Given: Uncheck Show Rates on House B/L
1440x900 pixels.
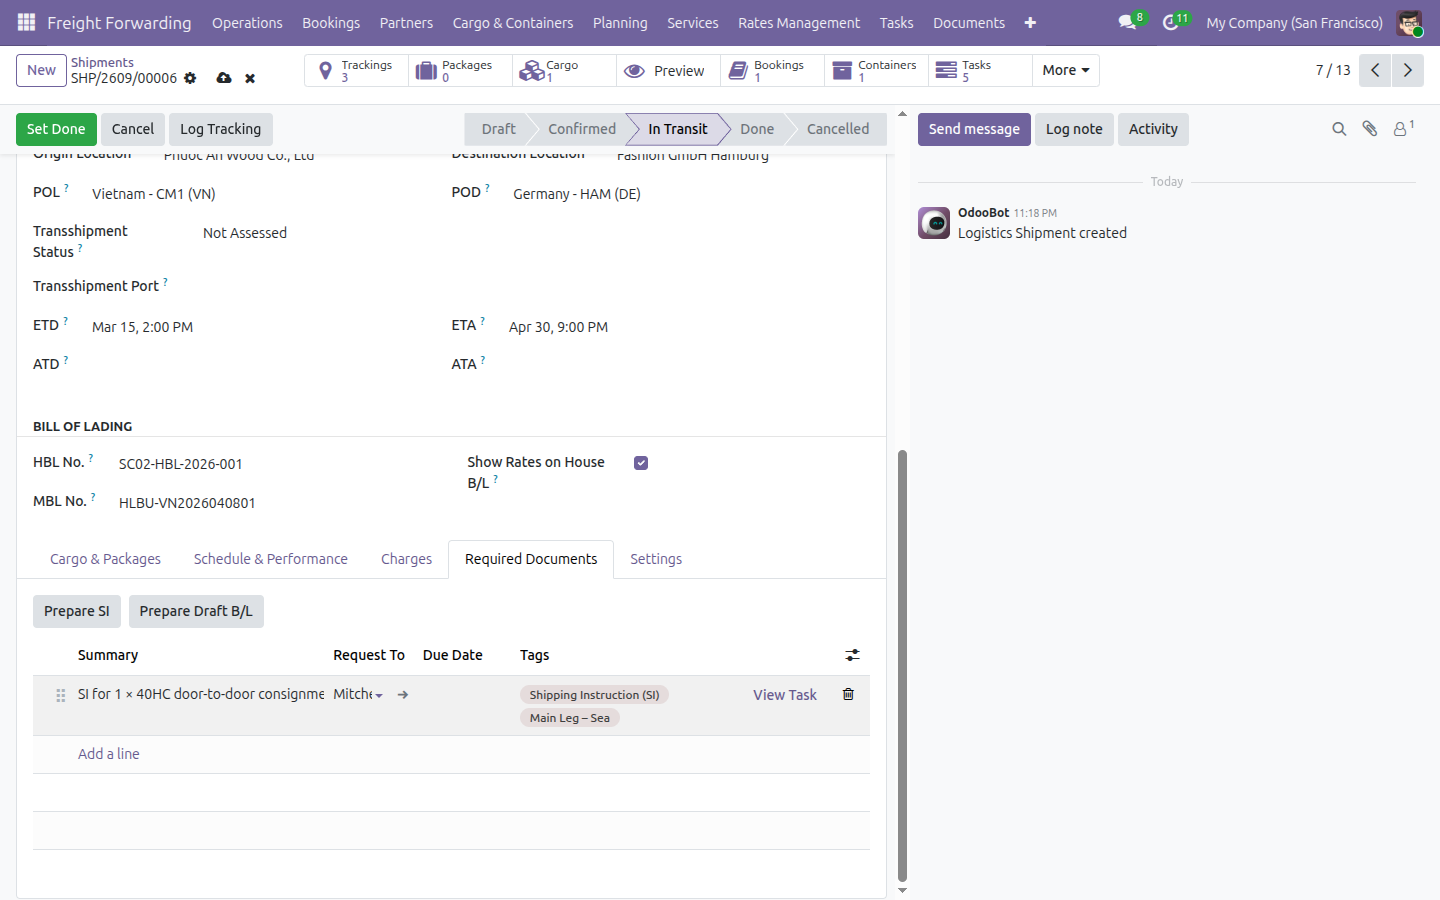Looking at the screenshot, I should [x=641, y=463].
